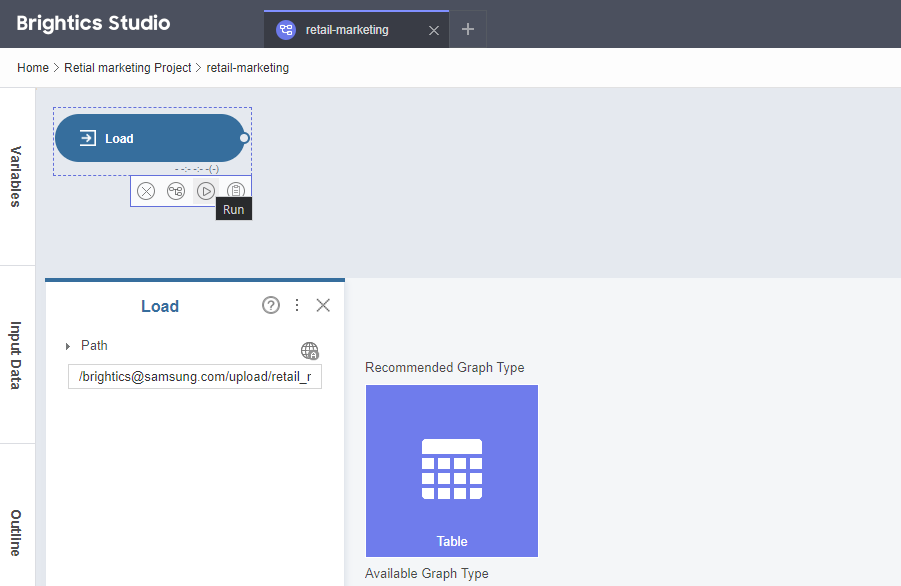Select the Load node on canvas
Image resolution: width=901 pixels, height=586 pixels.
click(150, 138)
